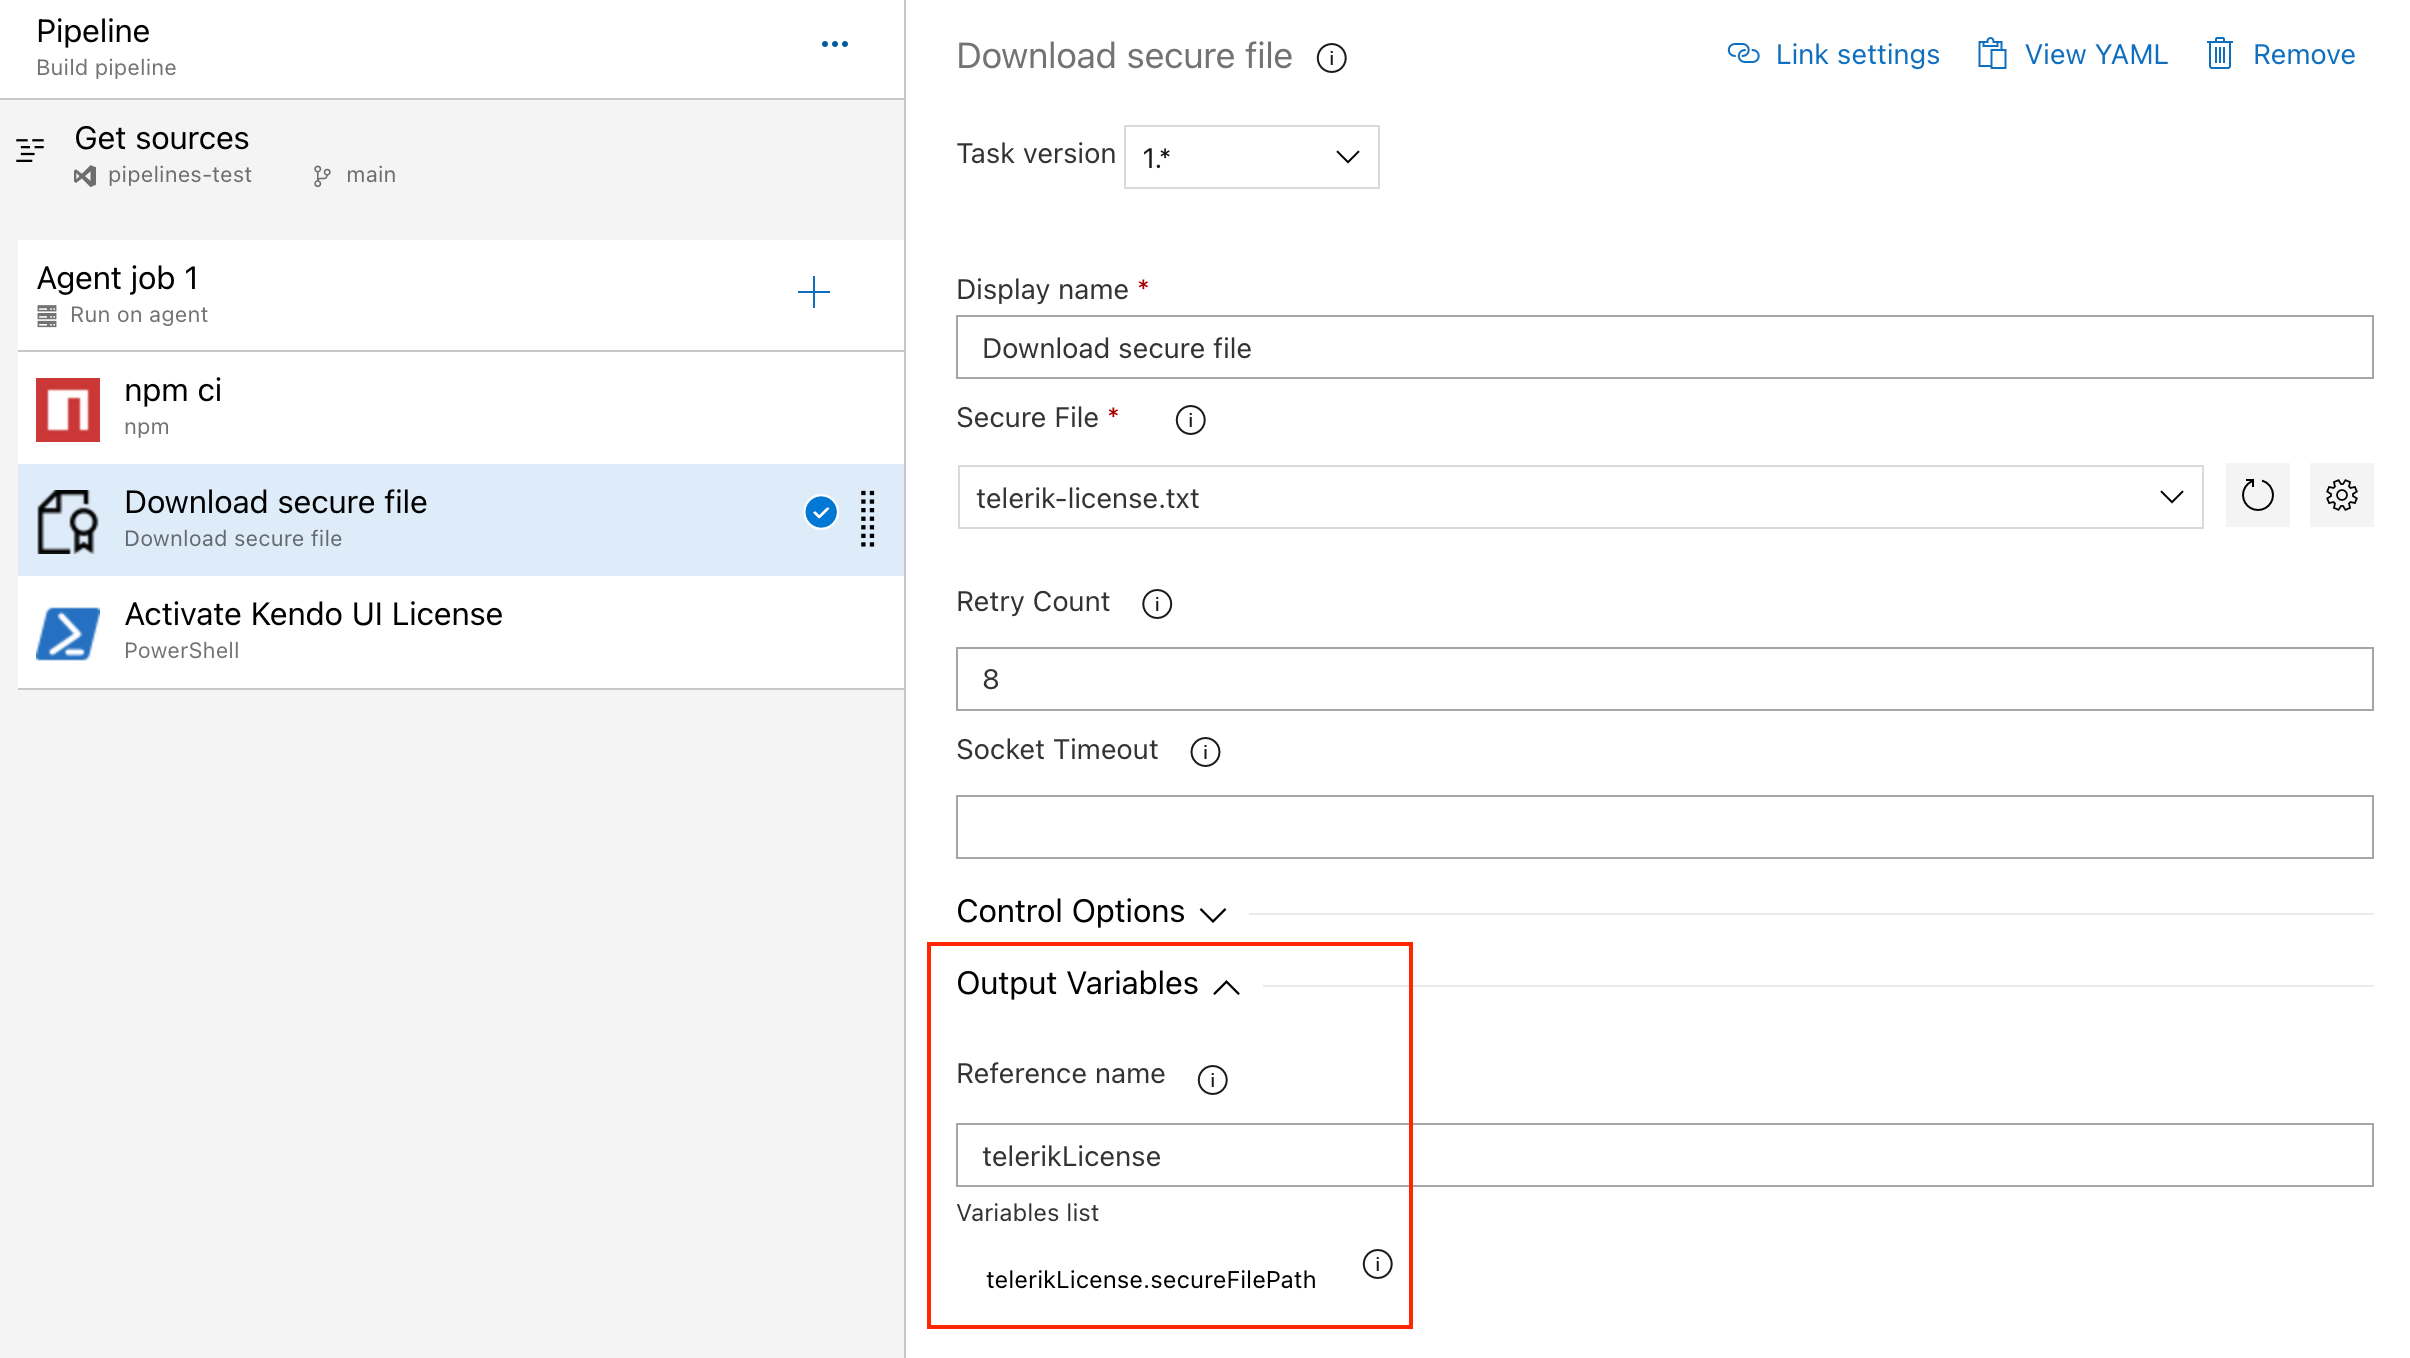Click the View YAML clipboard icon

1991,55
